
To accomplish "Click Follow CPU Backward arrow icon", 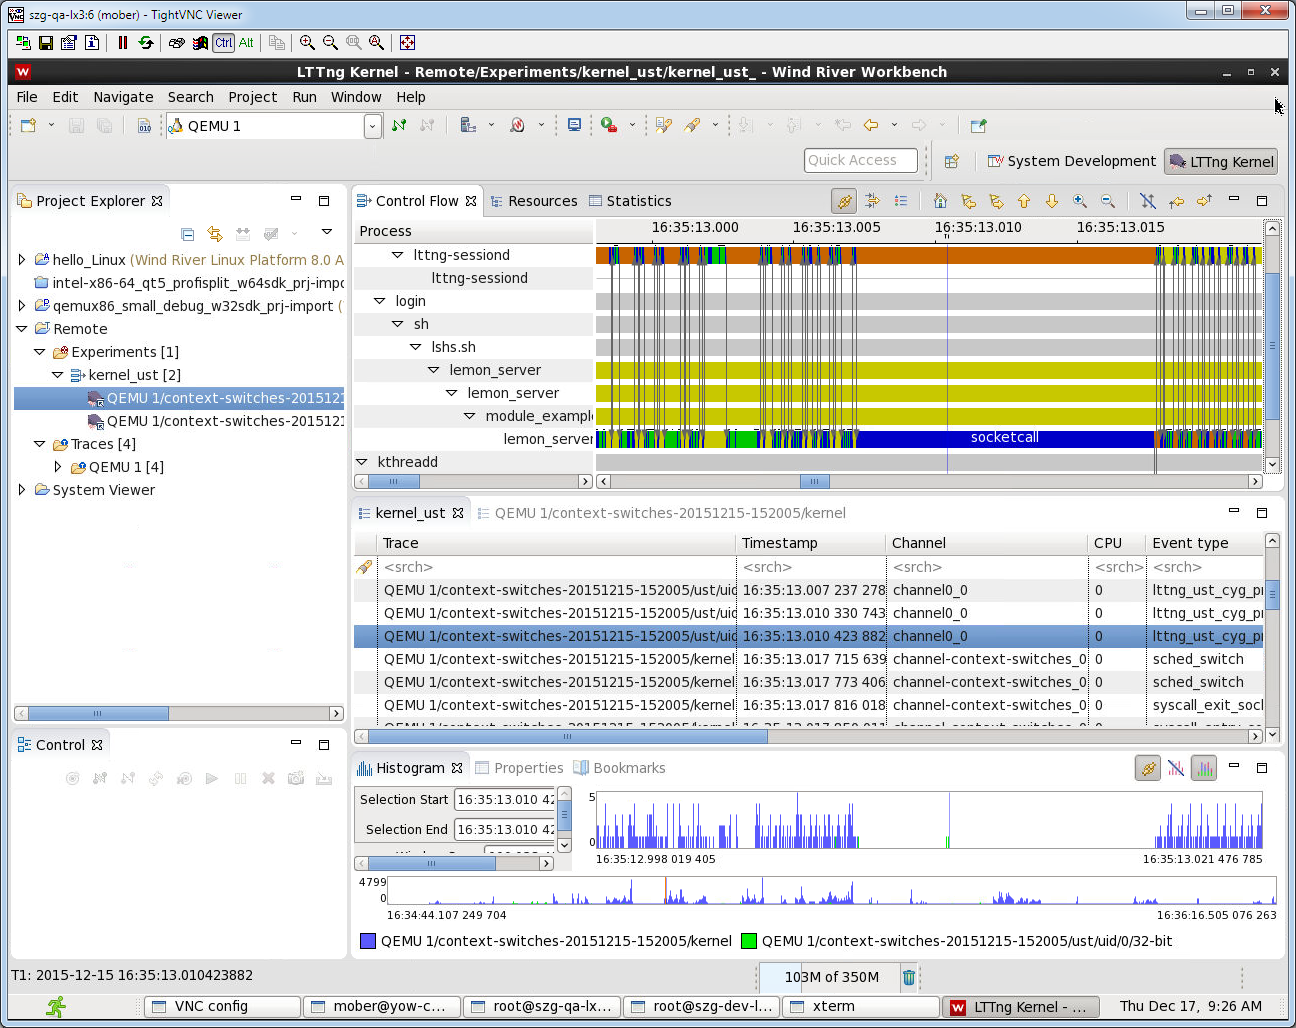I will (1176, 201).
